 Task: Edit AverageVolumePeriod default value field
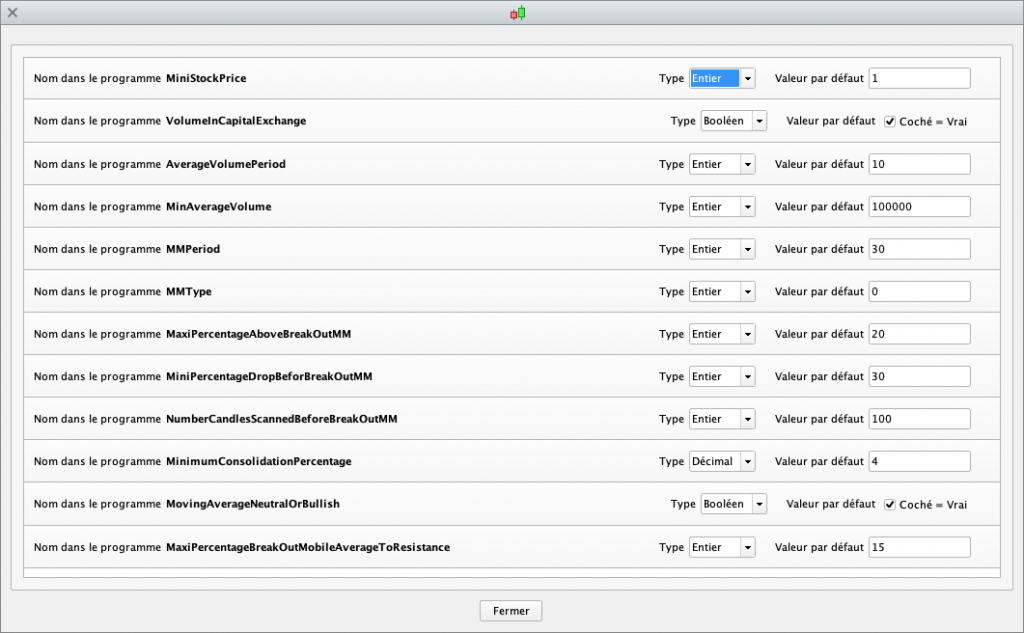920,164
